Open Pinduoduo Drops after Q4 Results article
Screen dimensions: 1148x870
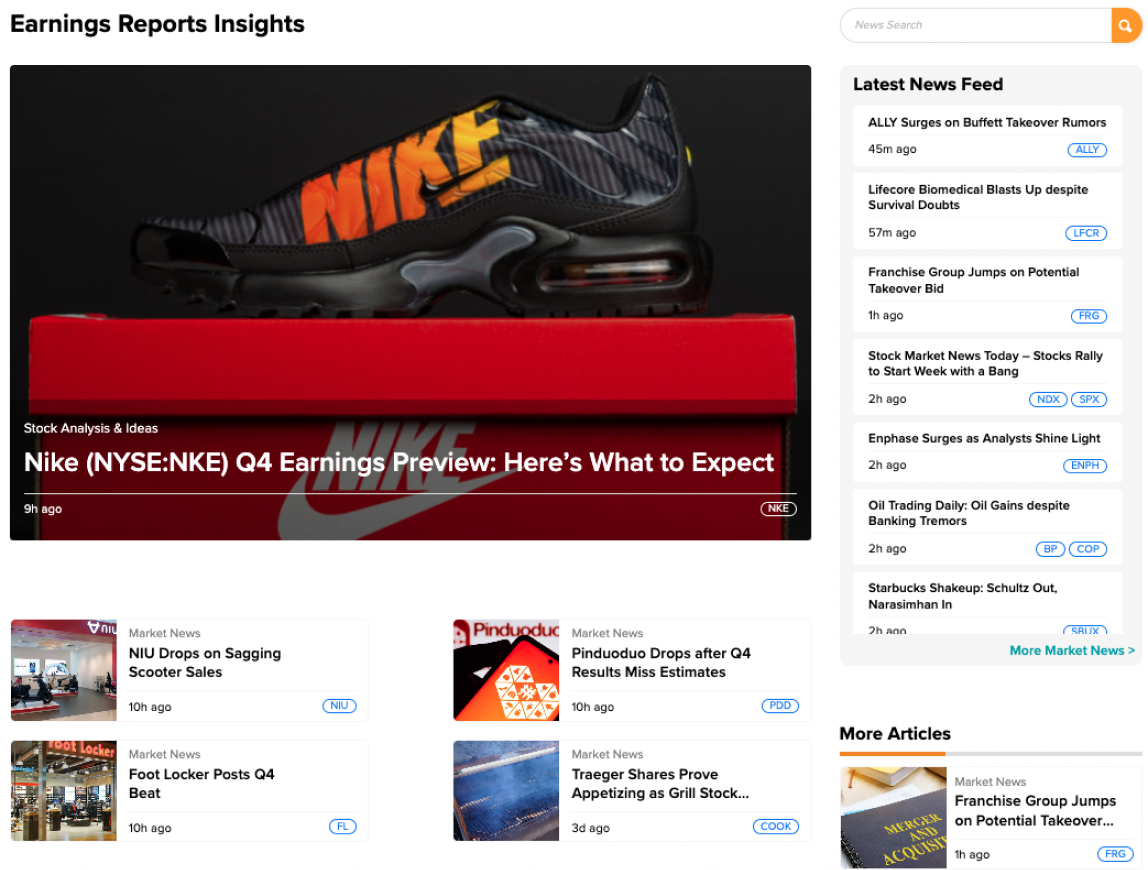[x=661, y=662]
